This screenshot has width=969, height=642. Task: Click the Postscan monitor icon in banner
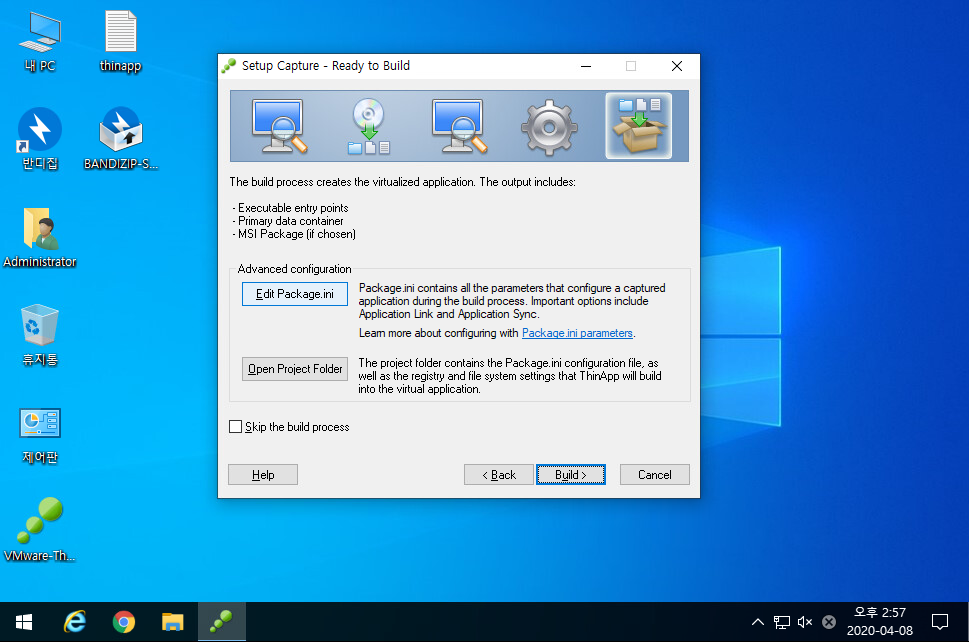point(459,125)
